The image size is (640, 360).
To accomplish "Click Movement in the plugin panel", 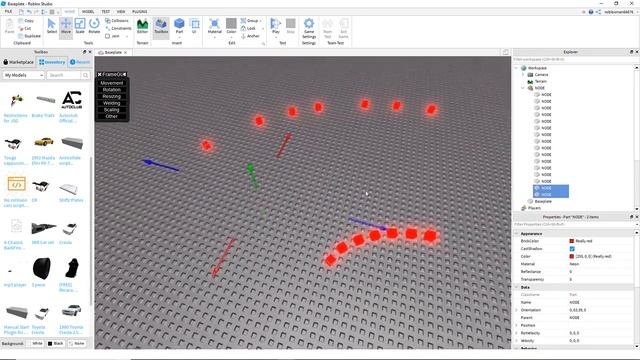I will tap(111, 83).
